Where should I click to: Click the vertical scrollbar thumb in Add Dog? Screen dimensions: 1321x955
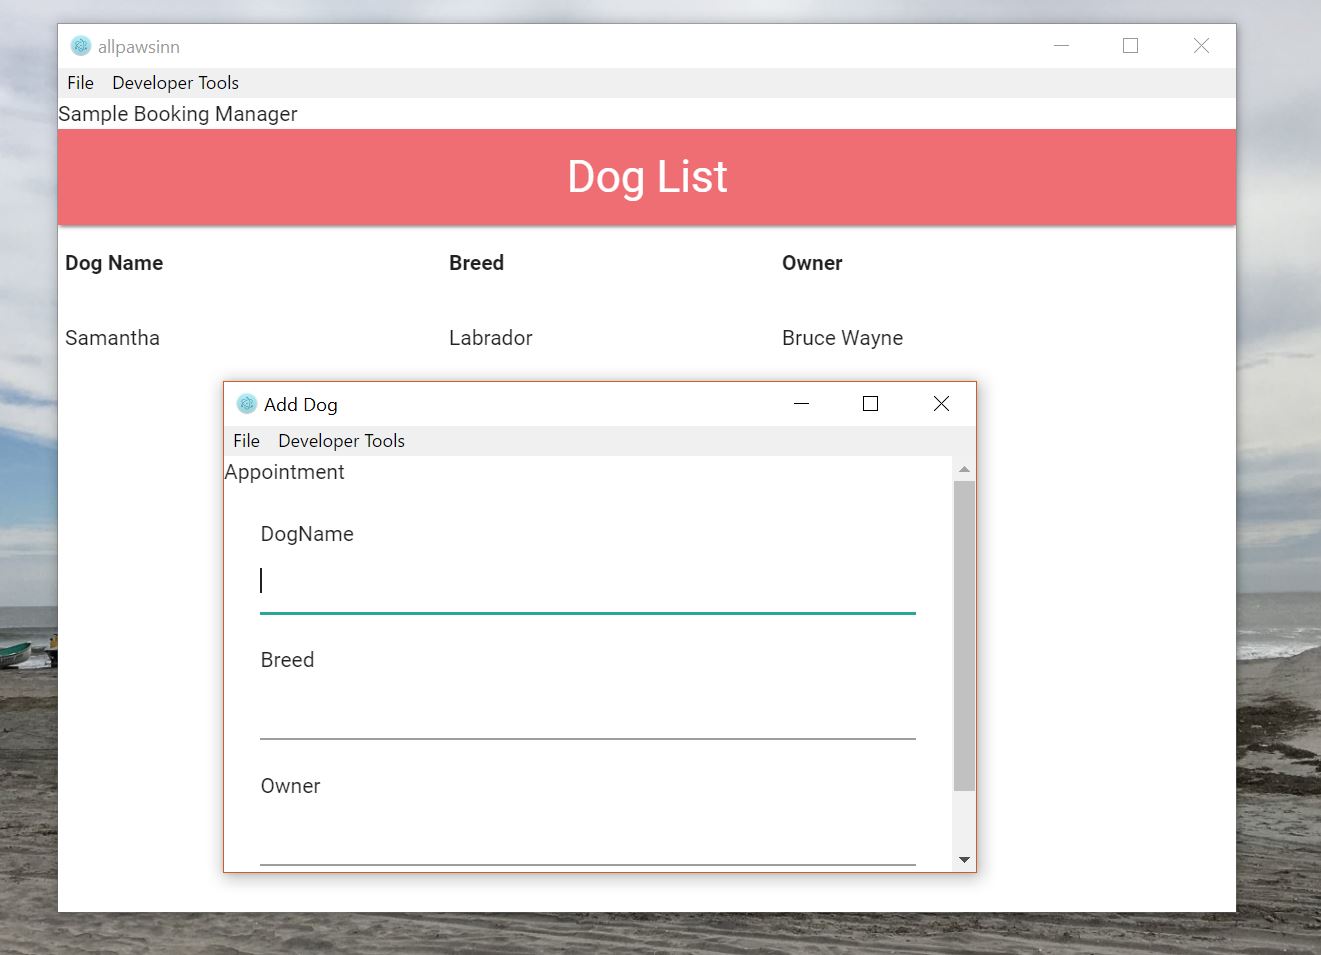[x=963, y=635]
